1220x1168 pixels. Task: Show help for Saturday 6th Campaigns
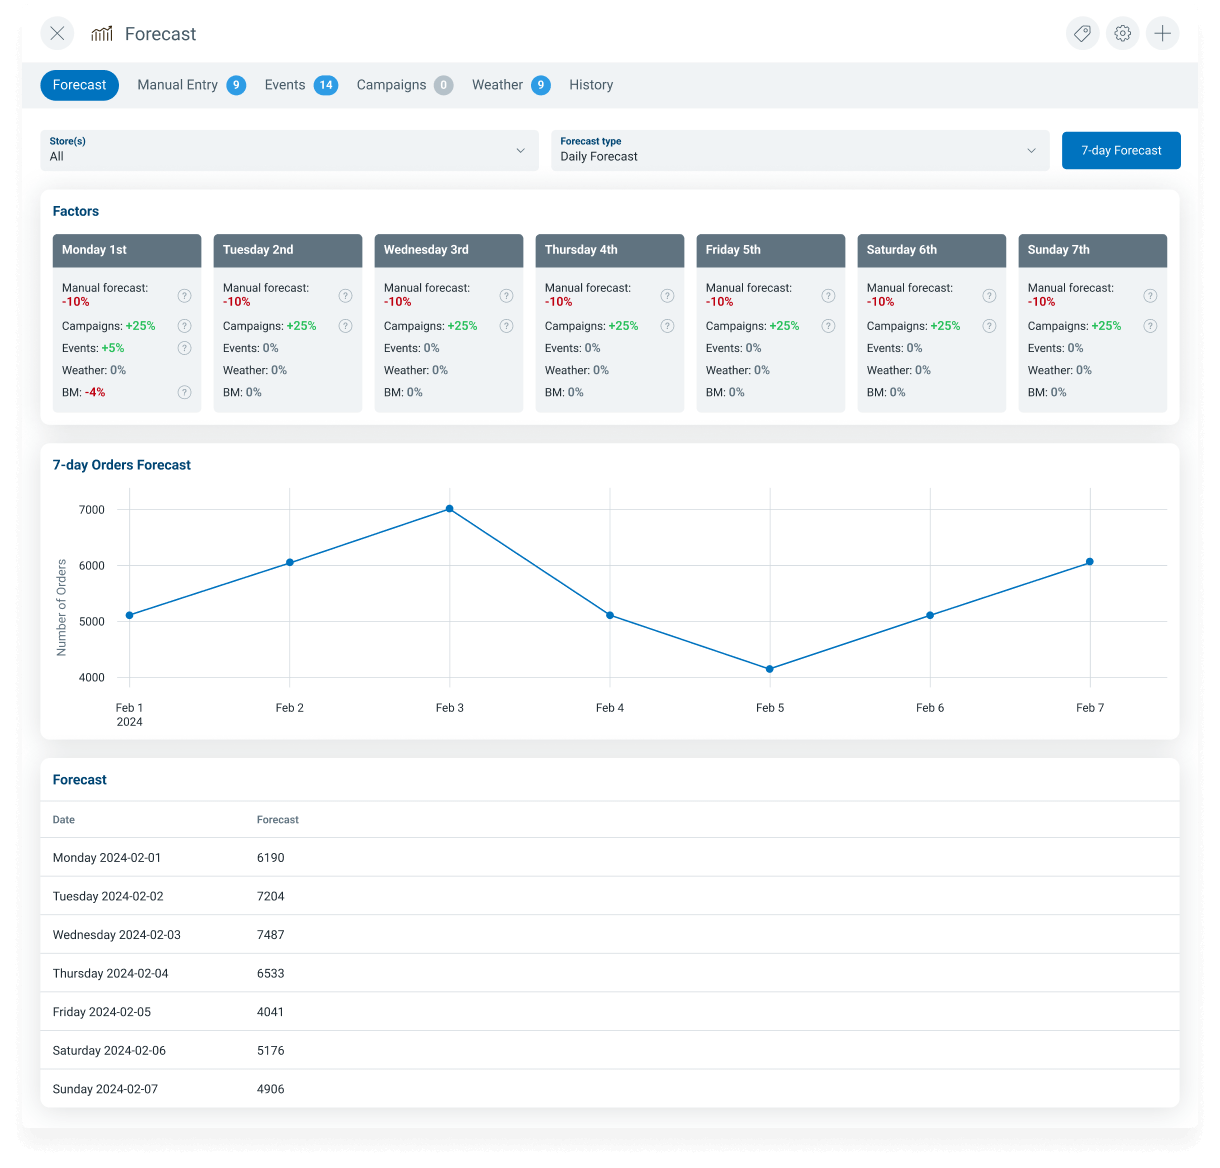point(989,326)
